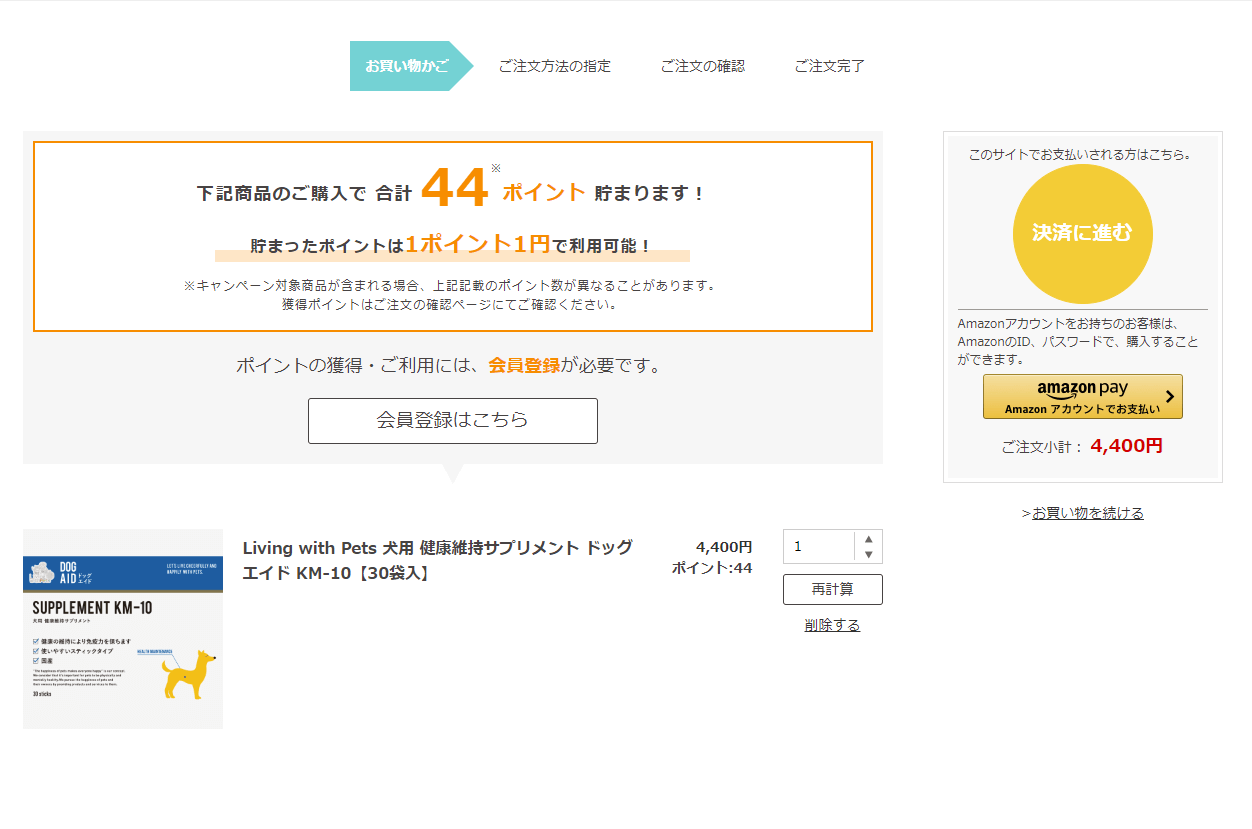
Task: Follow the お買い物を続ける link
Action: click(1087, 513)
